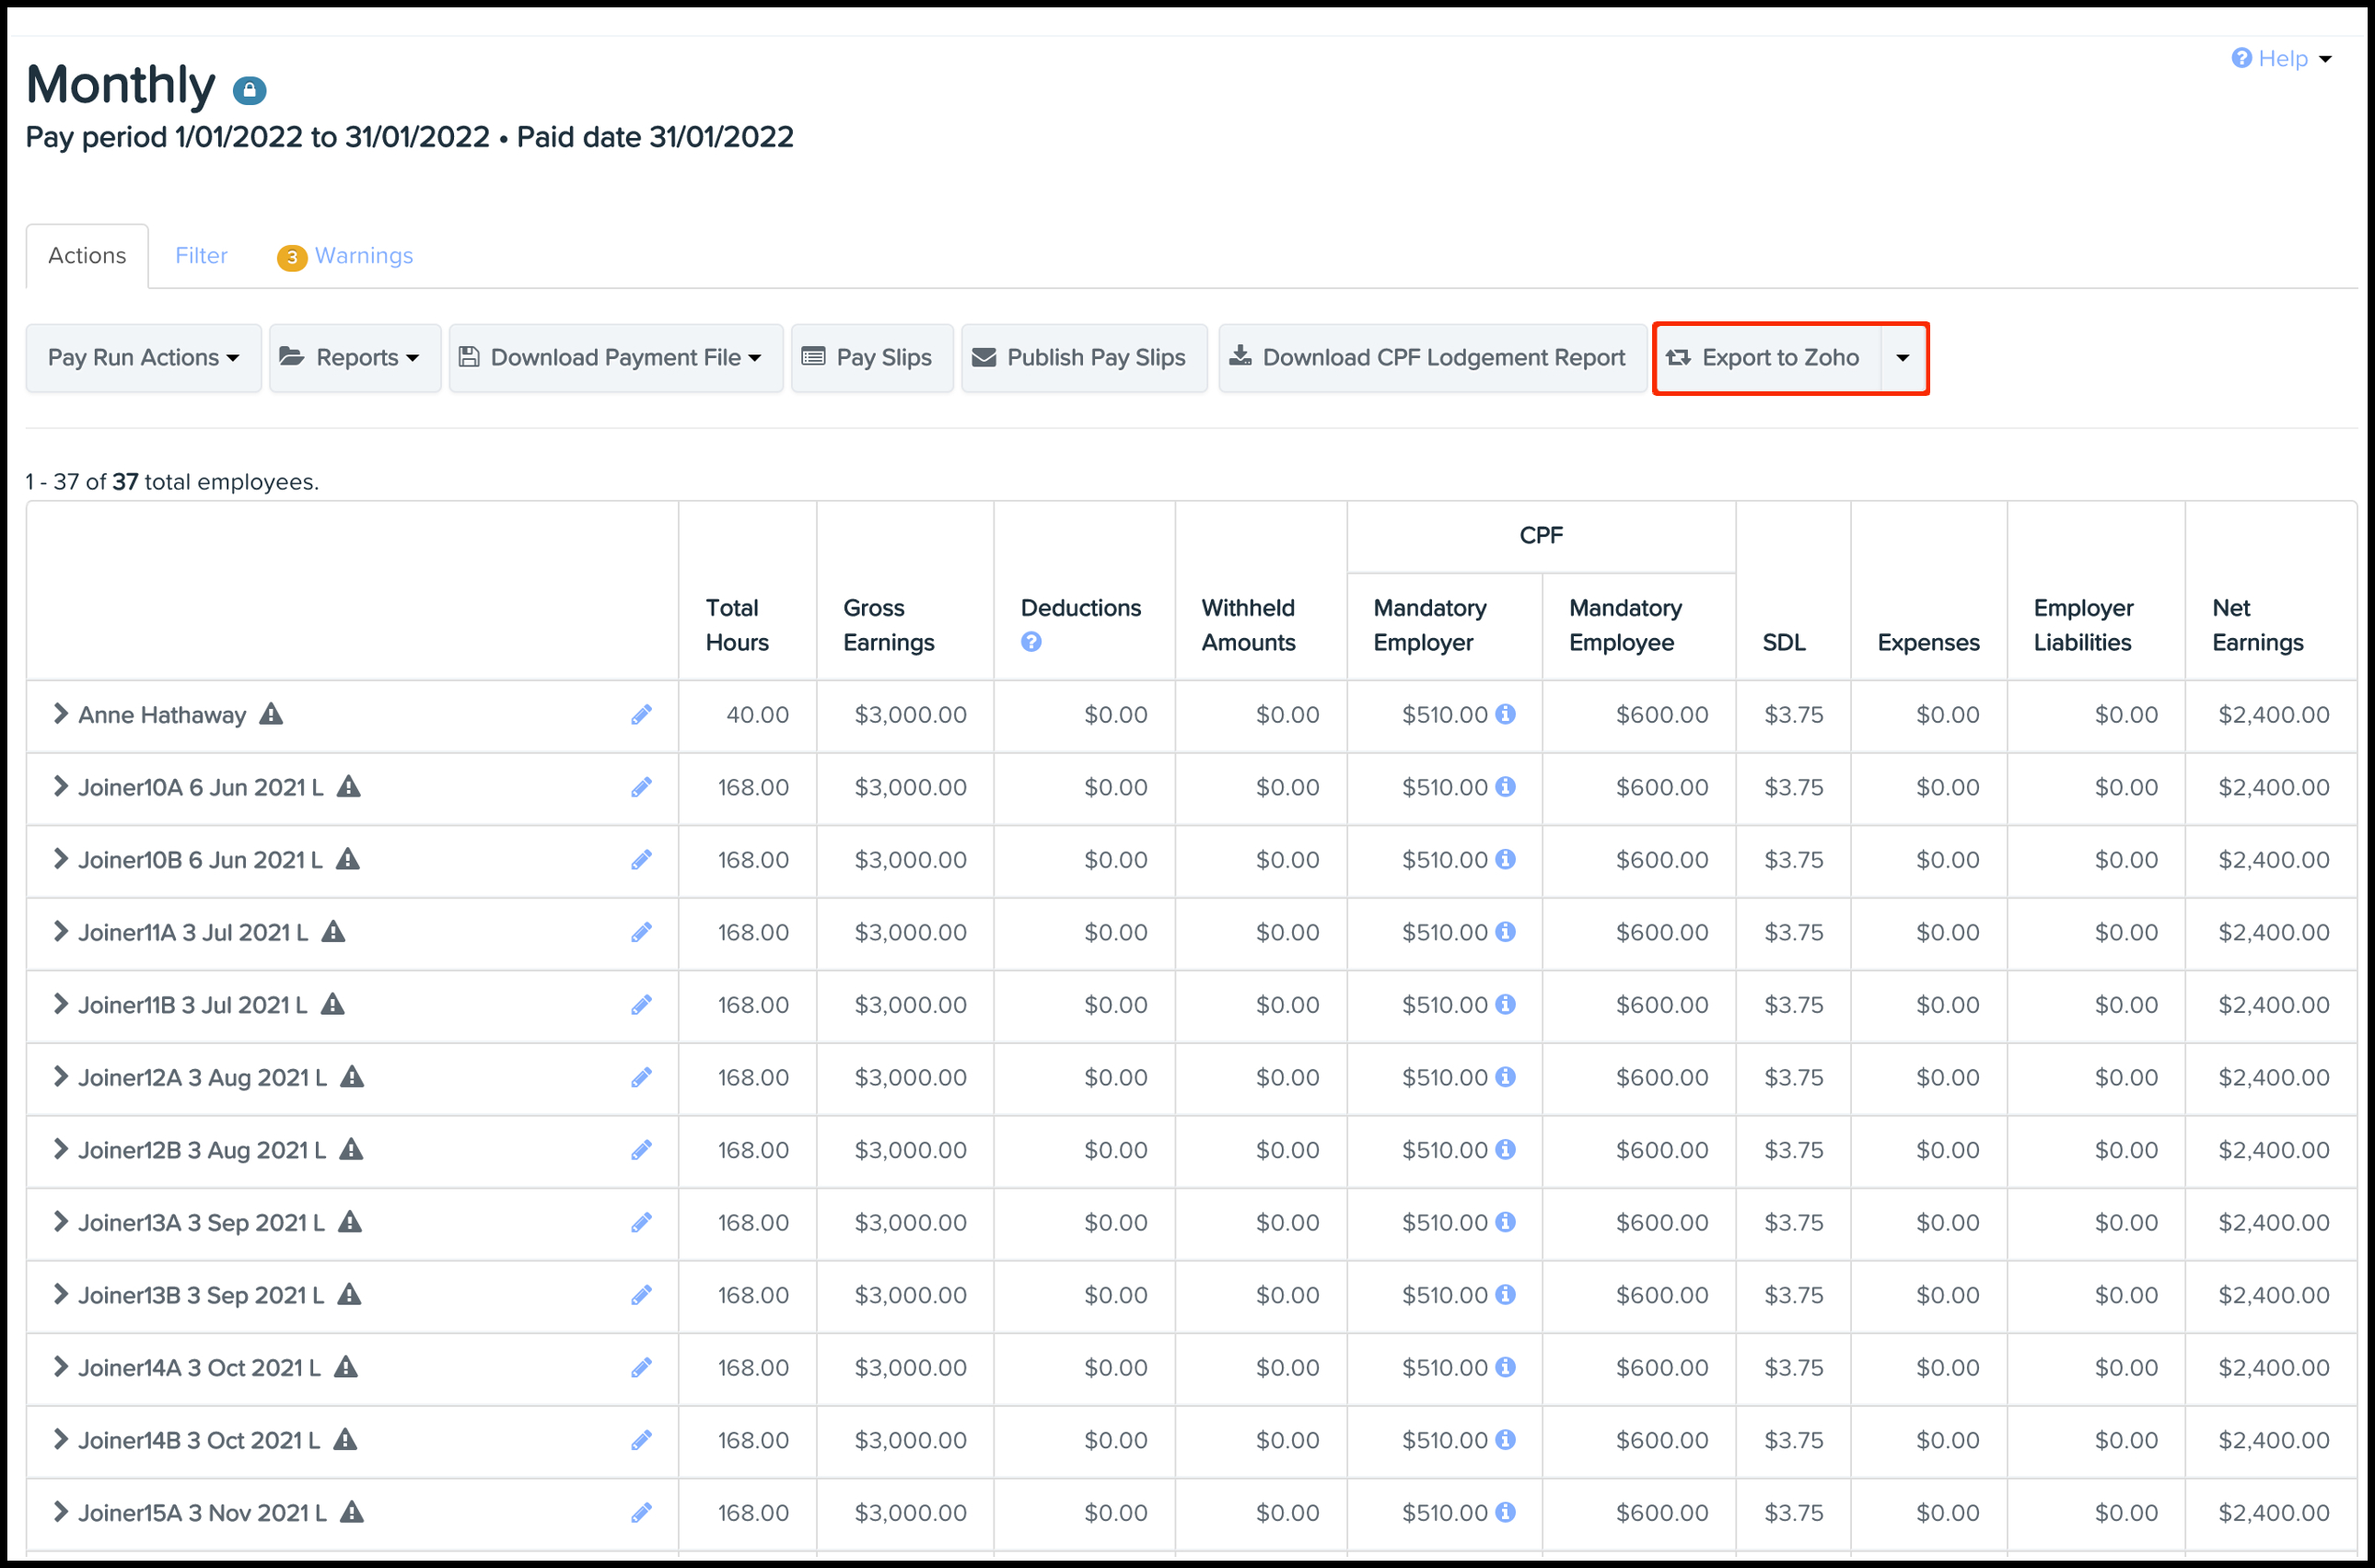
Task: Click warning triangle next to Anne Hathaway
Action: (271, 714)
